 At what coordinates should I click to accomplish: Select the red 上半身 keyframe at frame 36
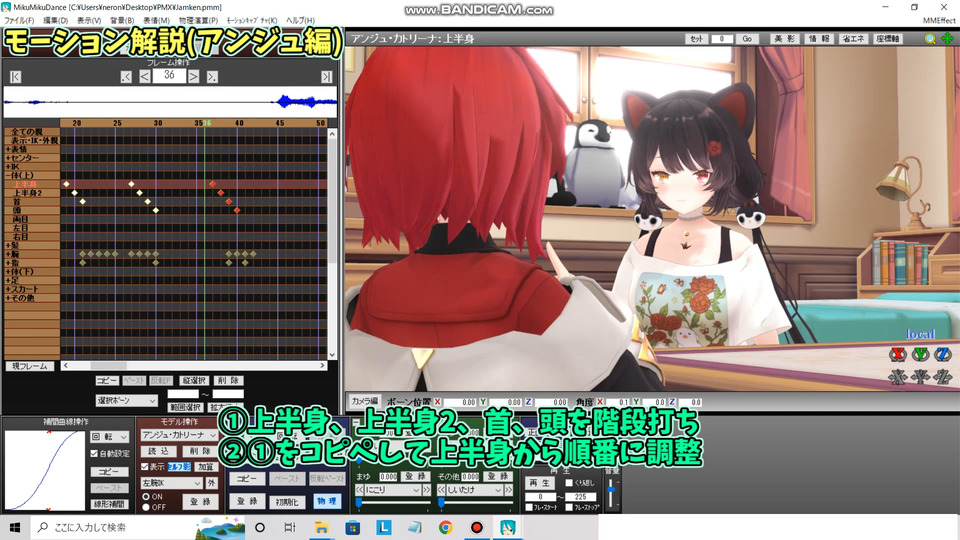click(x=212, y=184)
